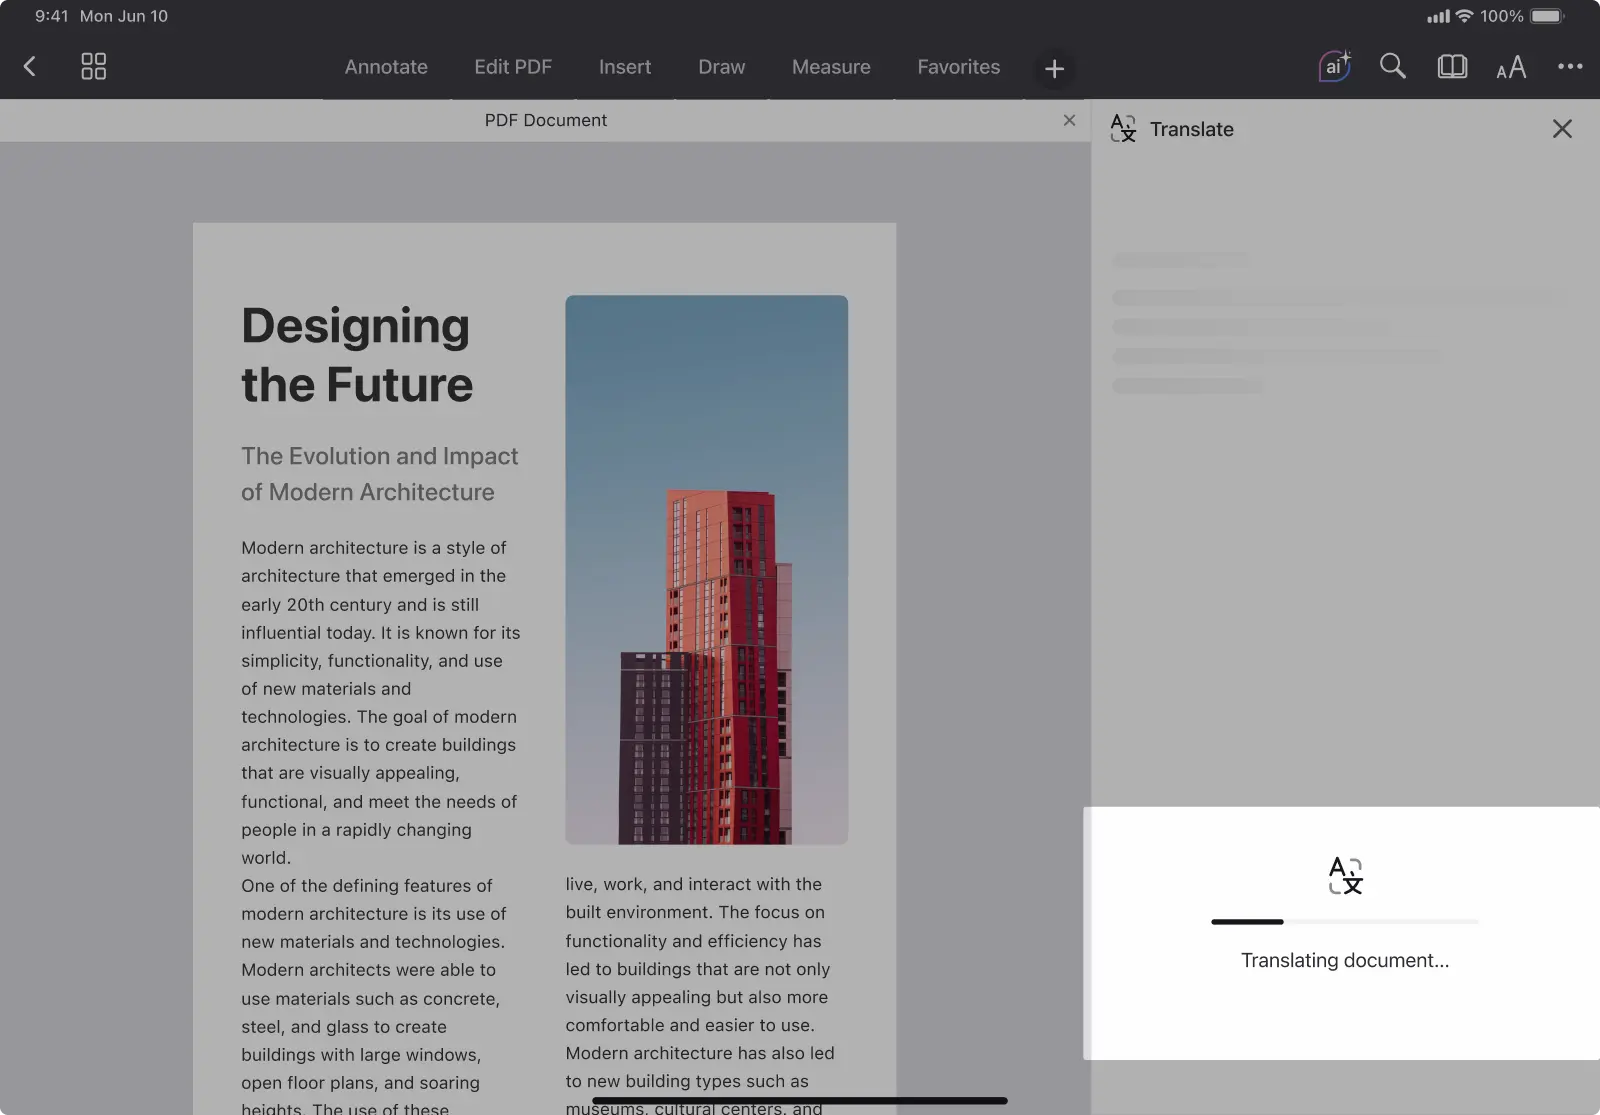Click the Designing the Future heading
The height and width of the screenshot is (1115, 1600).
357,355
